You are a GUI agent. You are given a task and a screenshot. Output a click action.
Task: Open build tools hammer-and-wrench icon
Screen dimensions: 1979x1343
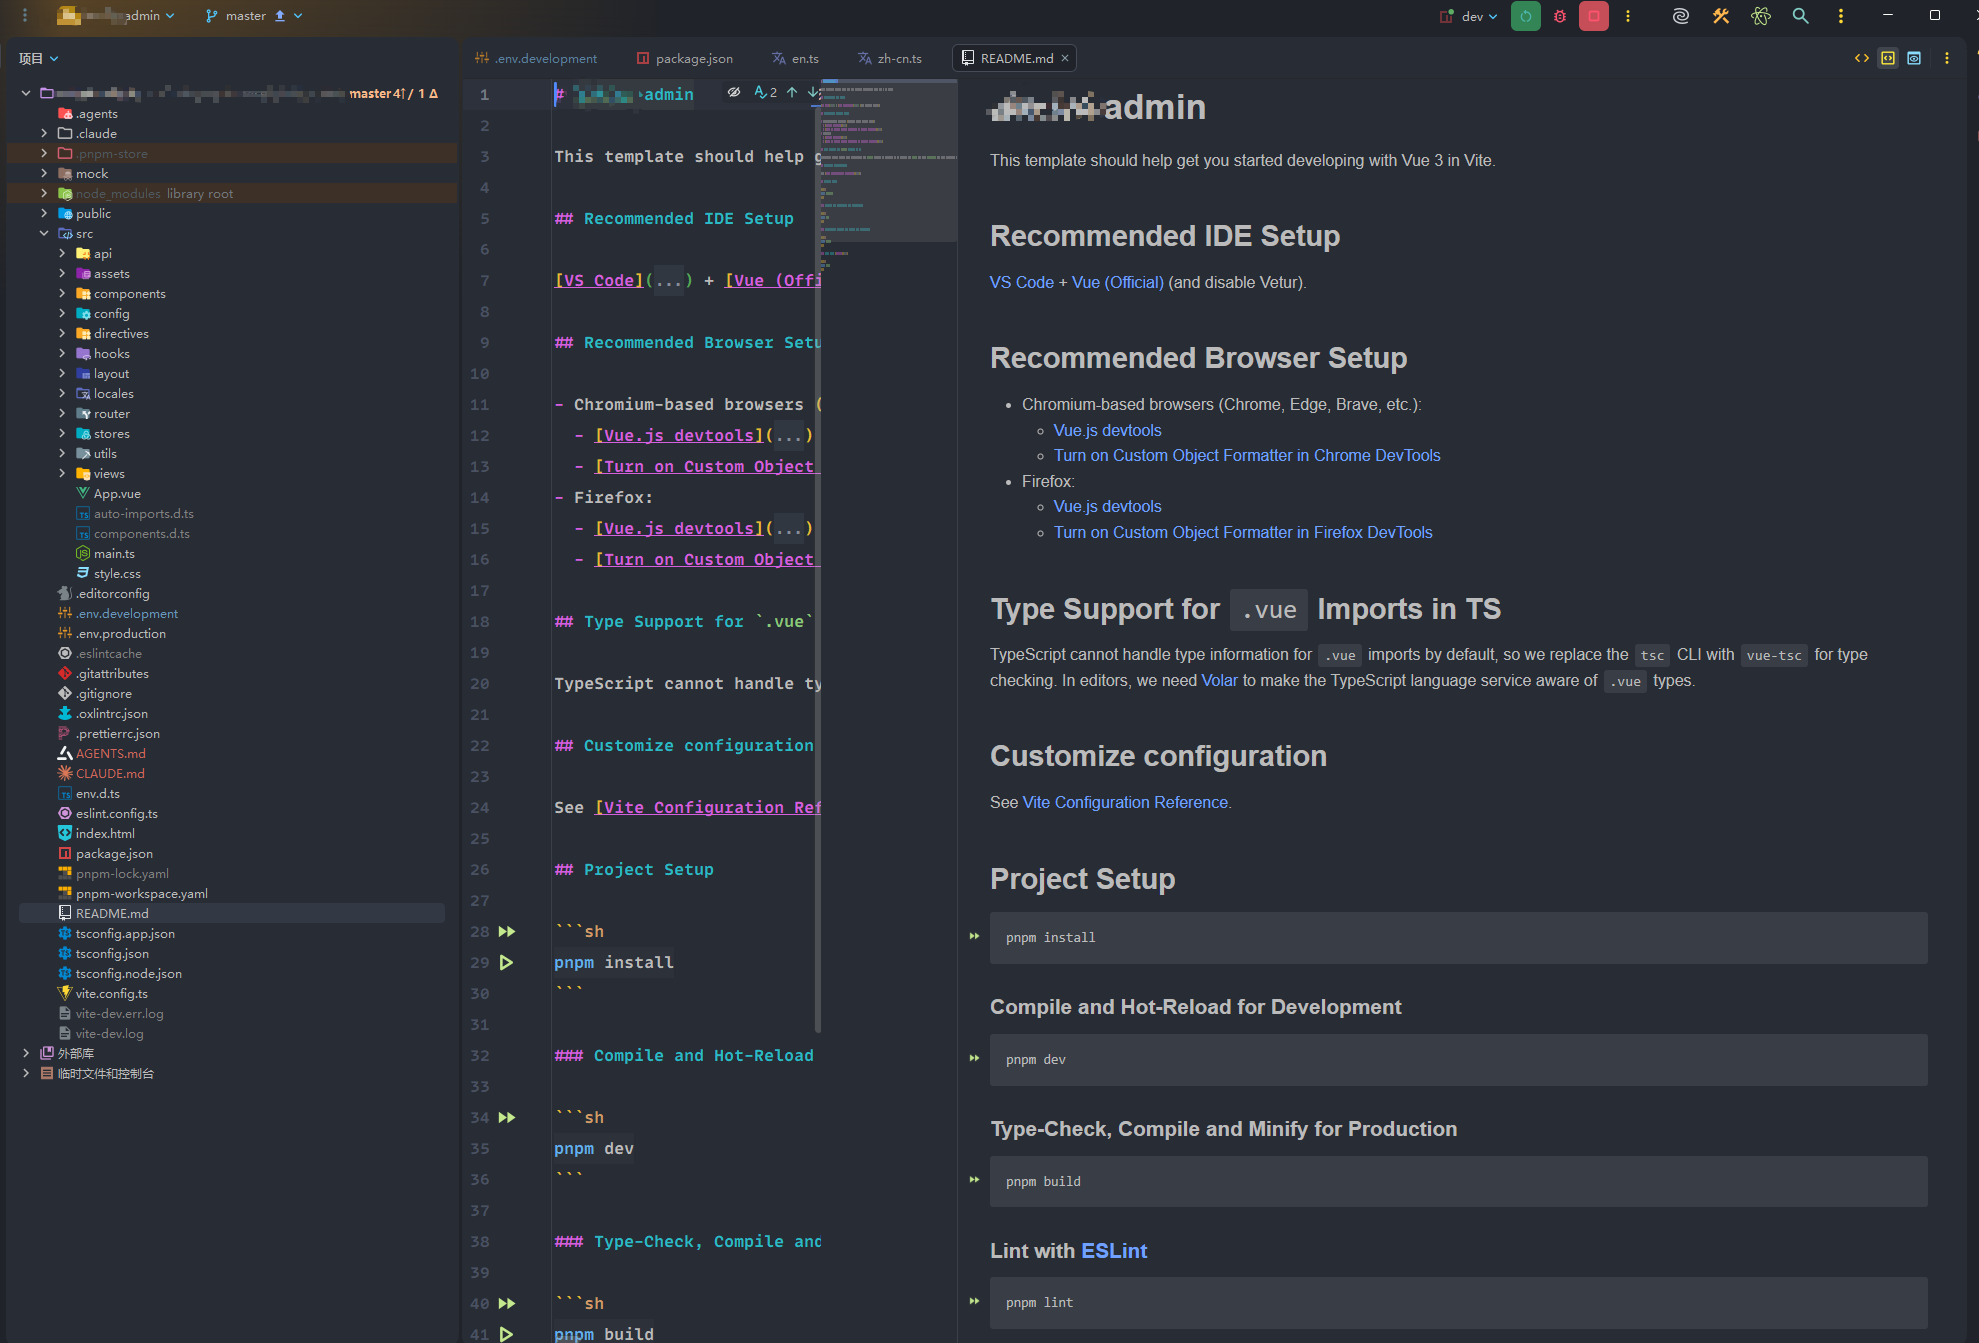pyautogui.click(x=1721, y=16)
